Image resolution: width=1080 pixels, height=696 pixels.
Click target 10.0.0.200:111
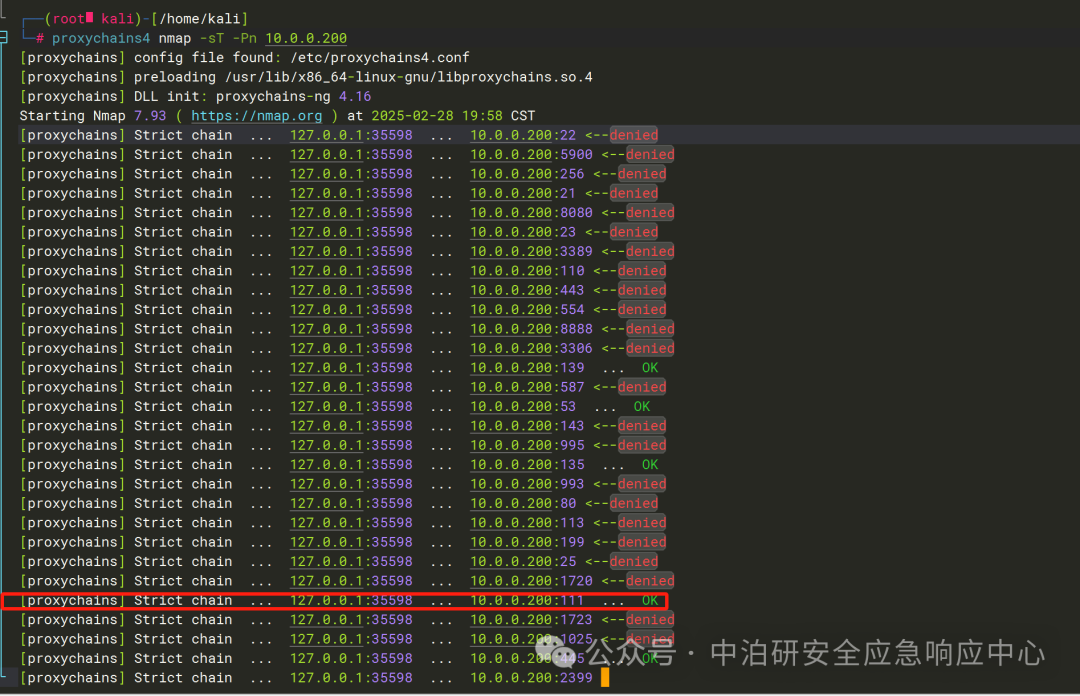point(527,600)
